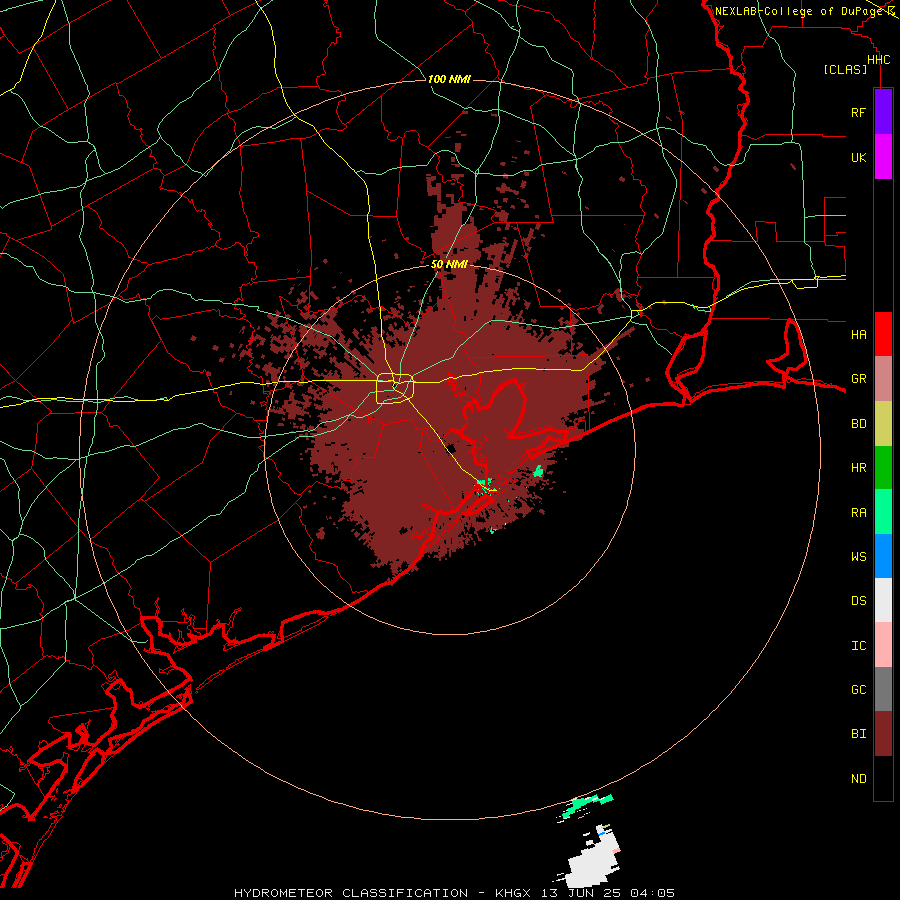
Task: Click the "HHC" product label
Action: point(878,60)
